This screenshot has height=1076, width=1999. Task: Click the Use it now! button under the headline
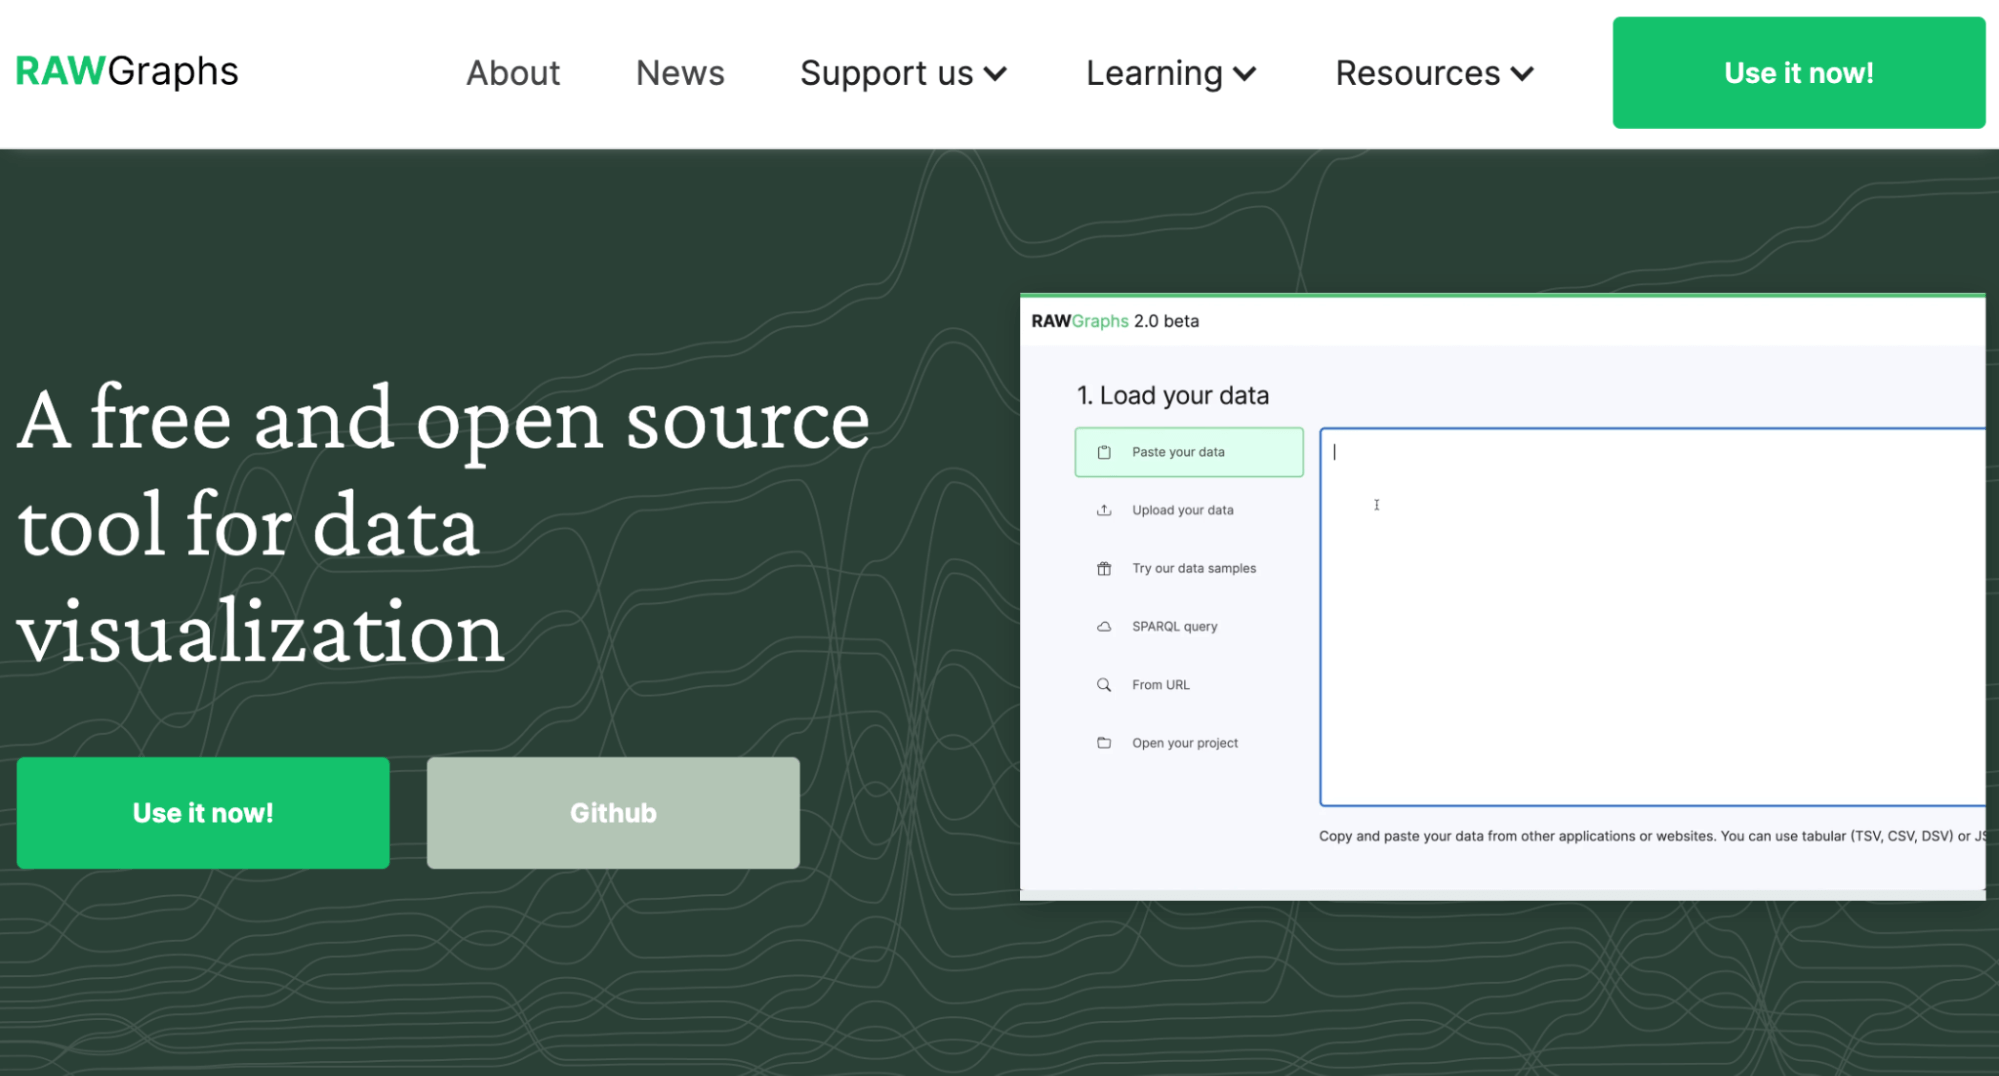pos(203,812)
